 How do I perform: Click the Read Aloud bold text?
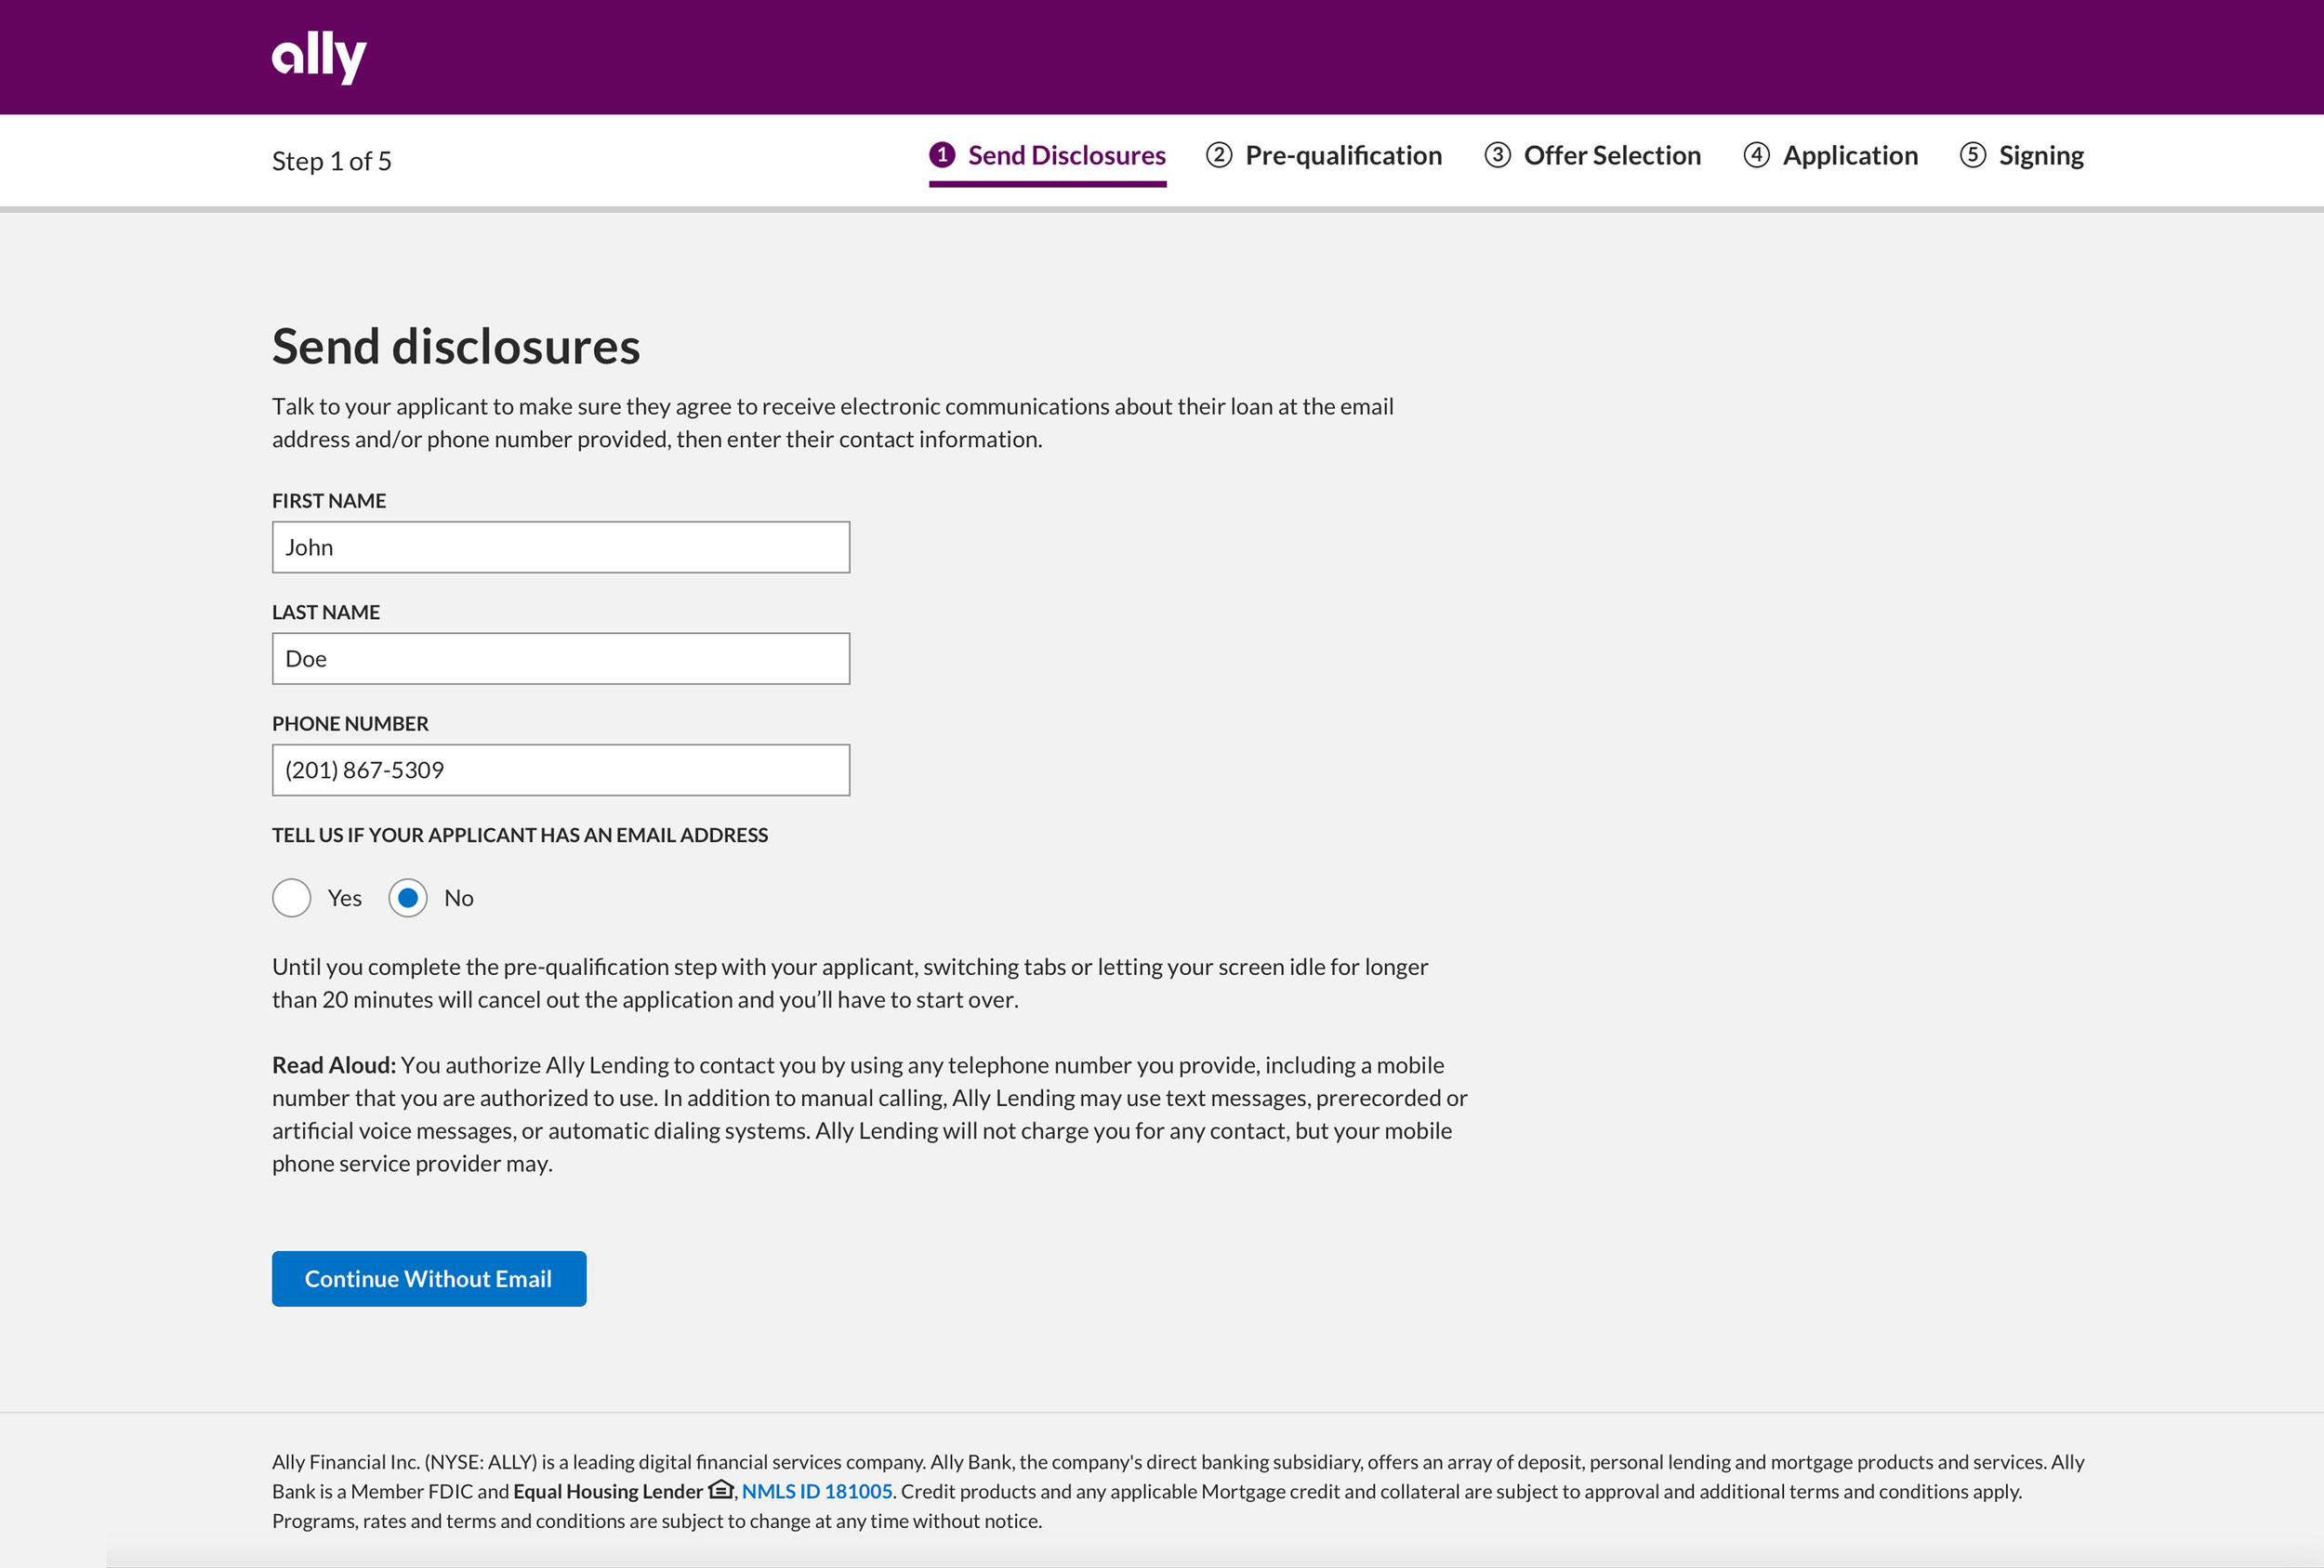(x=334, y=1065)
